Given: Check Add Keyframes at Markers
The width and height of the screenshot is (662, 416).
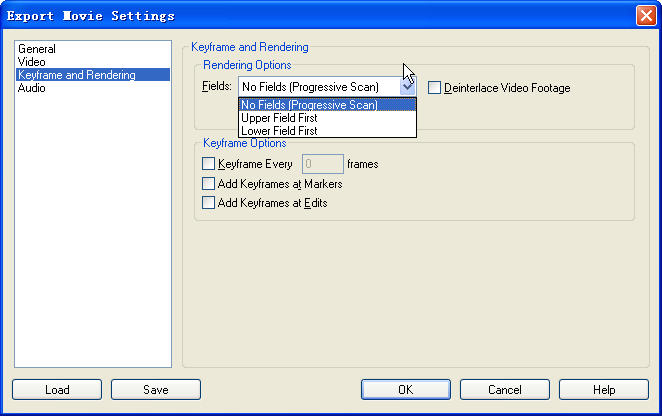Looking at the screenshot, I should click(209, 184).
